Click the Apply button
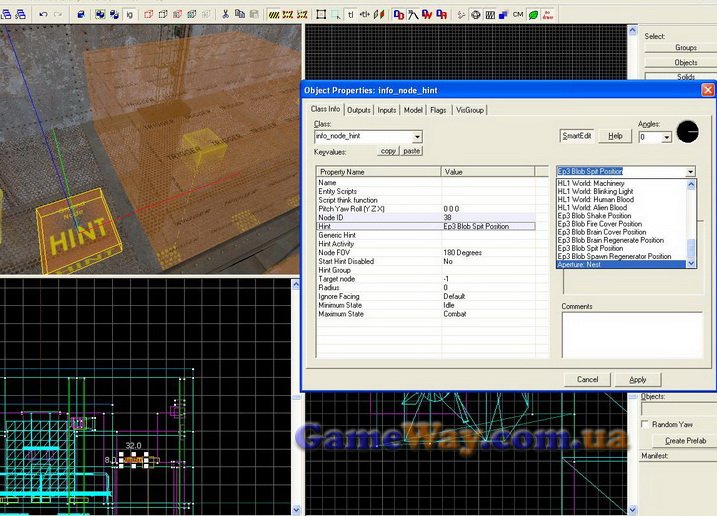The image size is (717, 516). click(637, 379)
